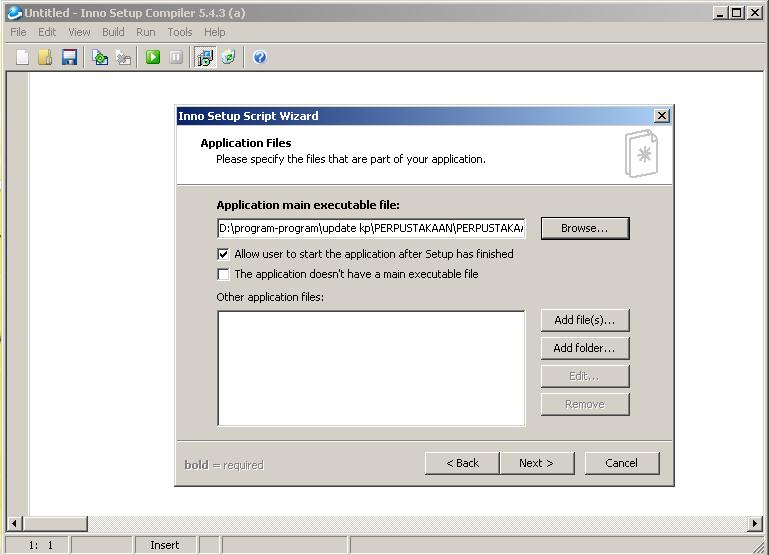769x555 pixels.
Task: Click the horizontal scrollbar left arrow
Action: [14, 524]
